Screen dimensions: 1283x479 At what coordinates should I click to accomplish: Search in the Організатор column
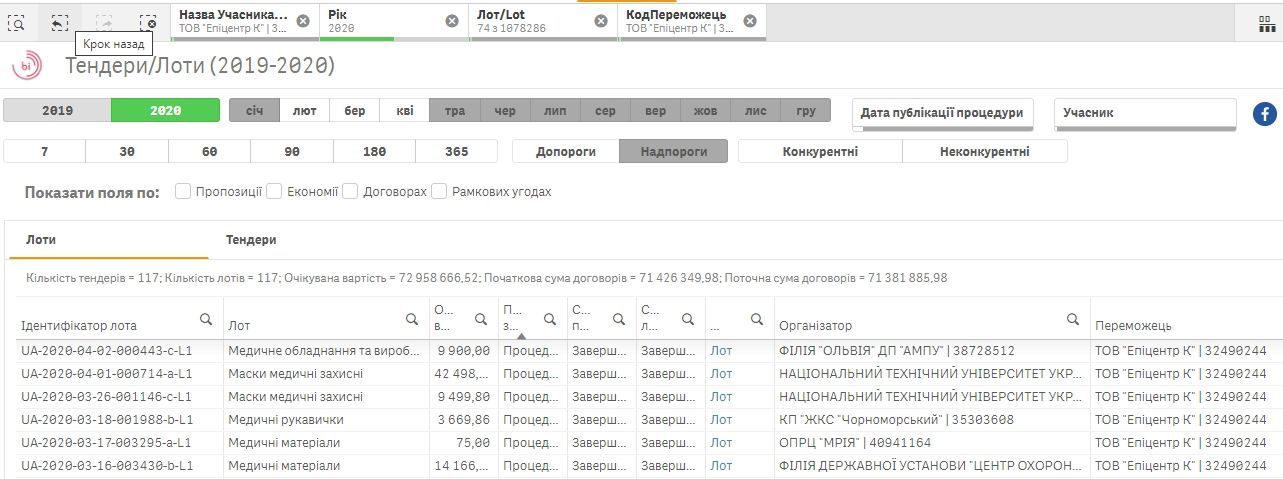click(x=1073, y=319)
